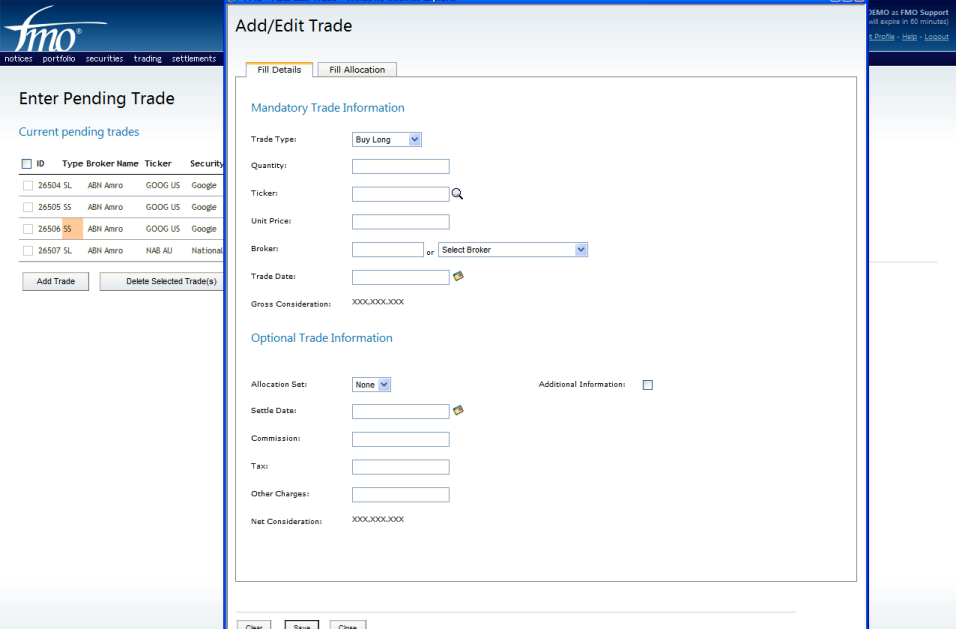
Task: Switch to the Fill Allocation tab
Action: click(x=357, y=70)
